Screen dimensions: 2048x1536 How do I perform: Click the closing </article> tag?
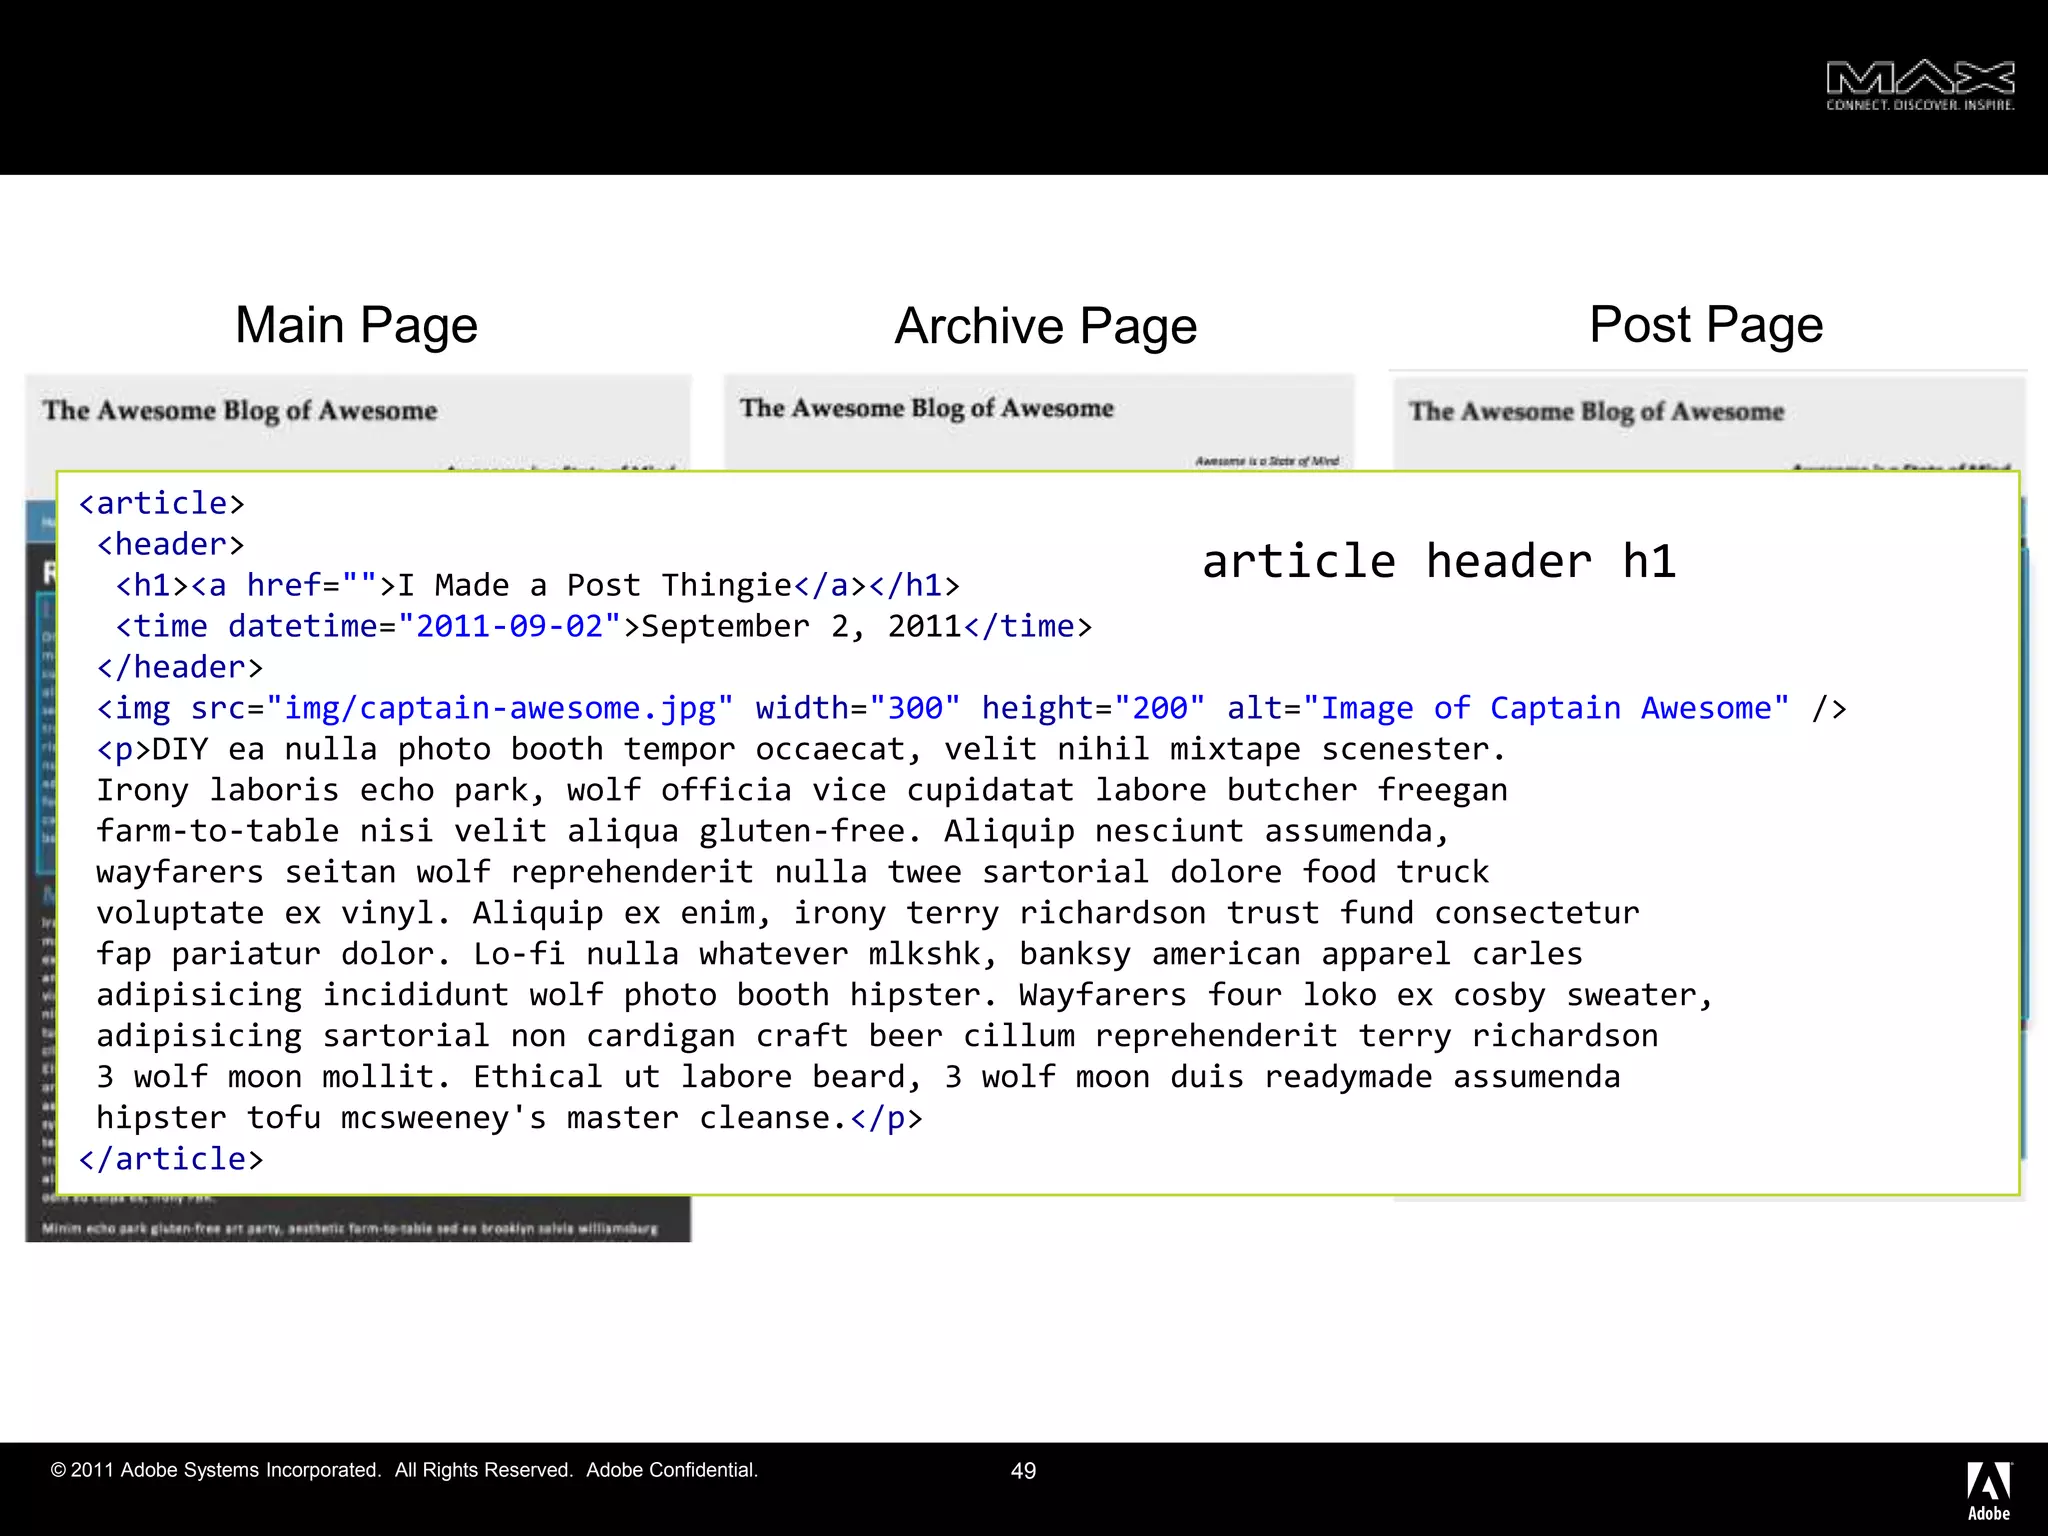click(x=171, y=1159)
